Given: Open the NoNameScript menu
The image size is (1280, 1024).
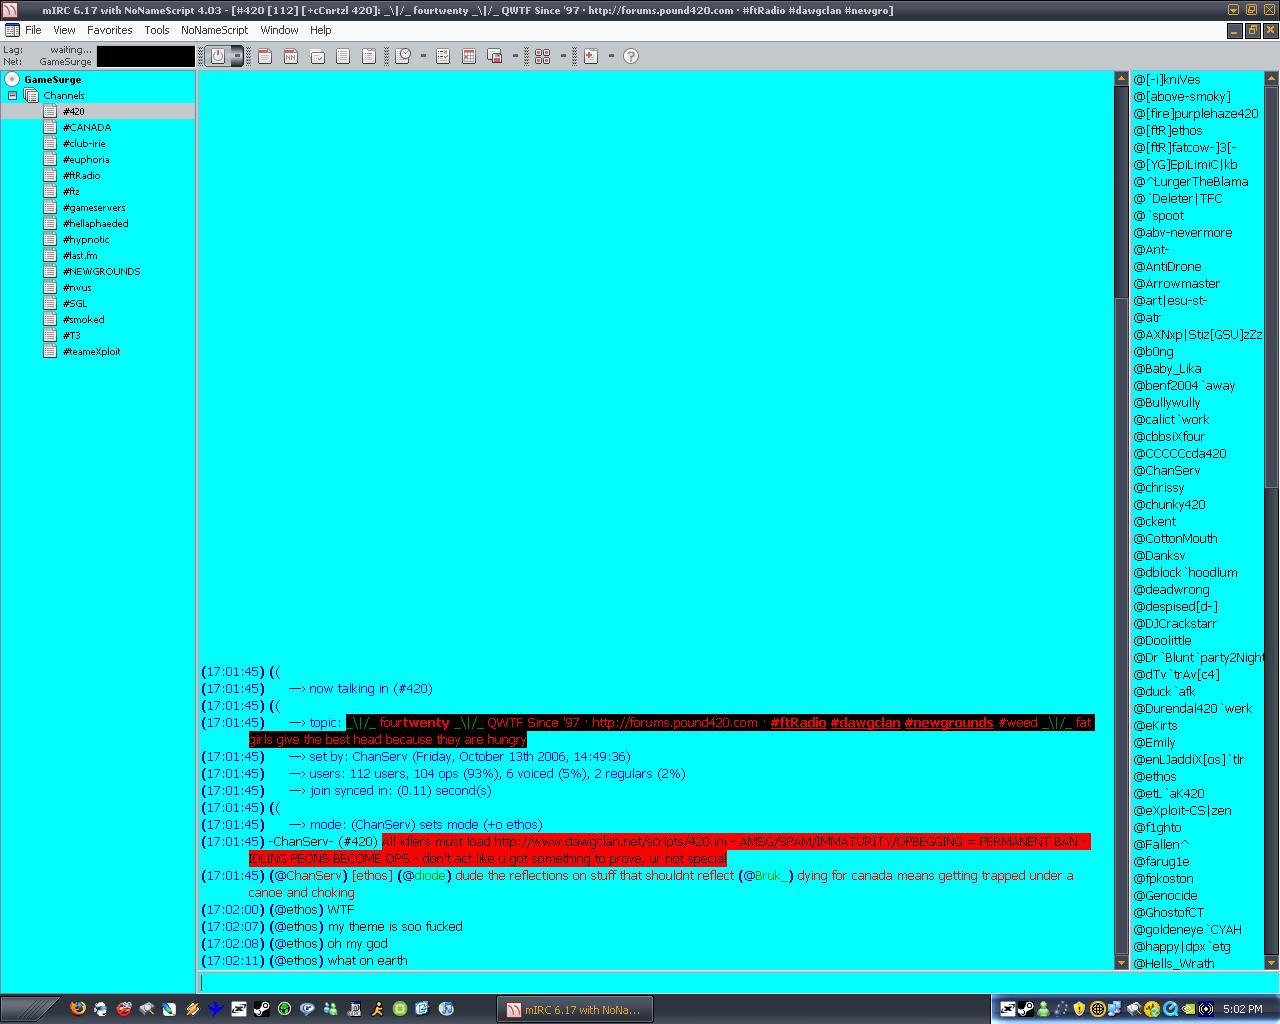Looking at the screenshot, I should 214,30.
